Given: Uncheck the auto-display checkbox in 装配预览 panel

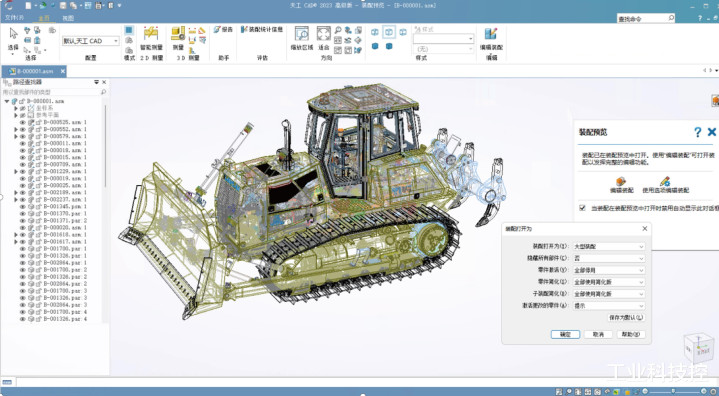Looking at the screenshot, I should [582, 208].
